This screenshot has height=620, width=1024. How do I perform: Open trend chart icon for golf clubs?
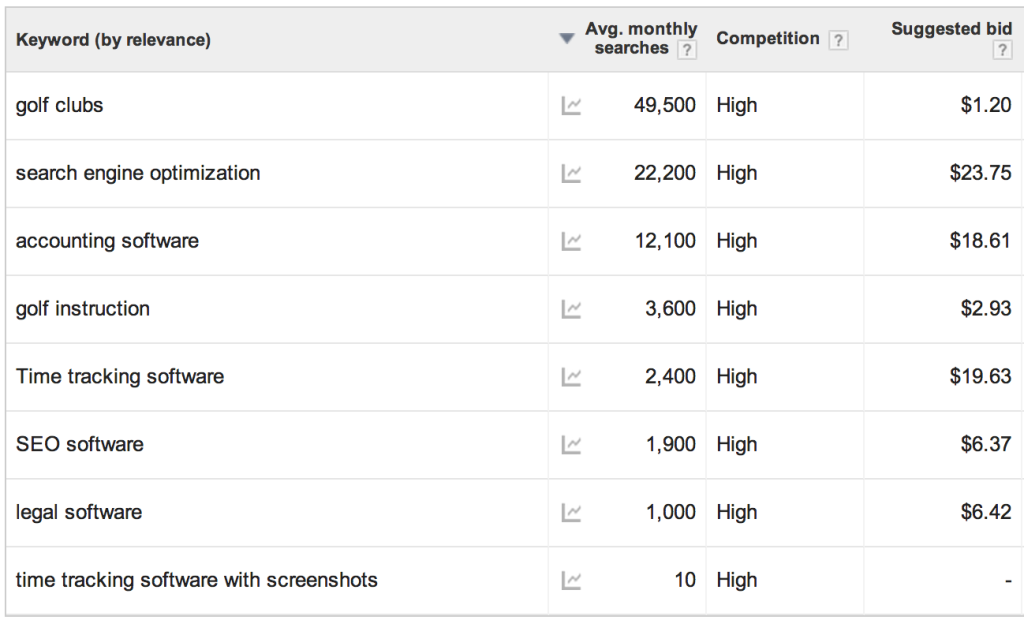(x=571, y=106)
